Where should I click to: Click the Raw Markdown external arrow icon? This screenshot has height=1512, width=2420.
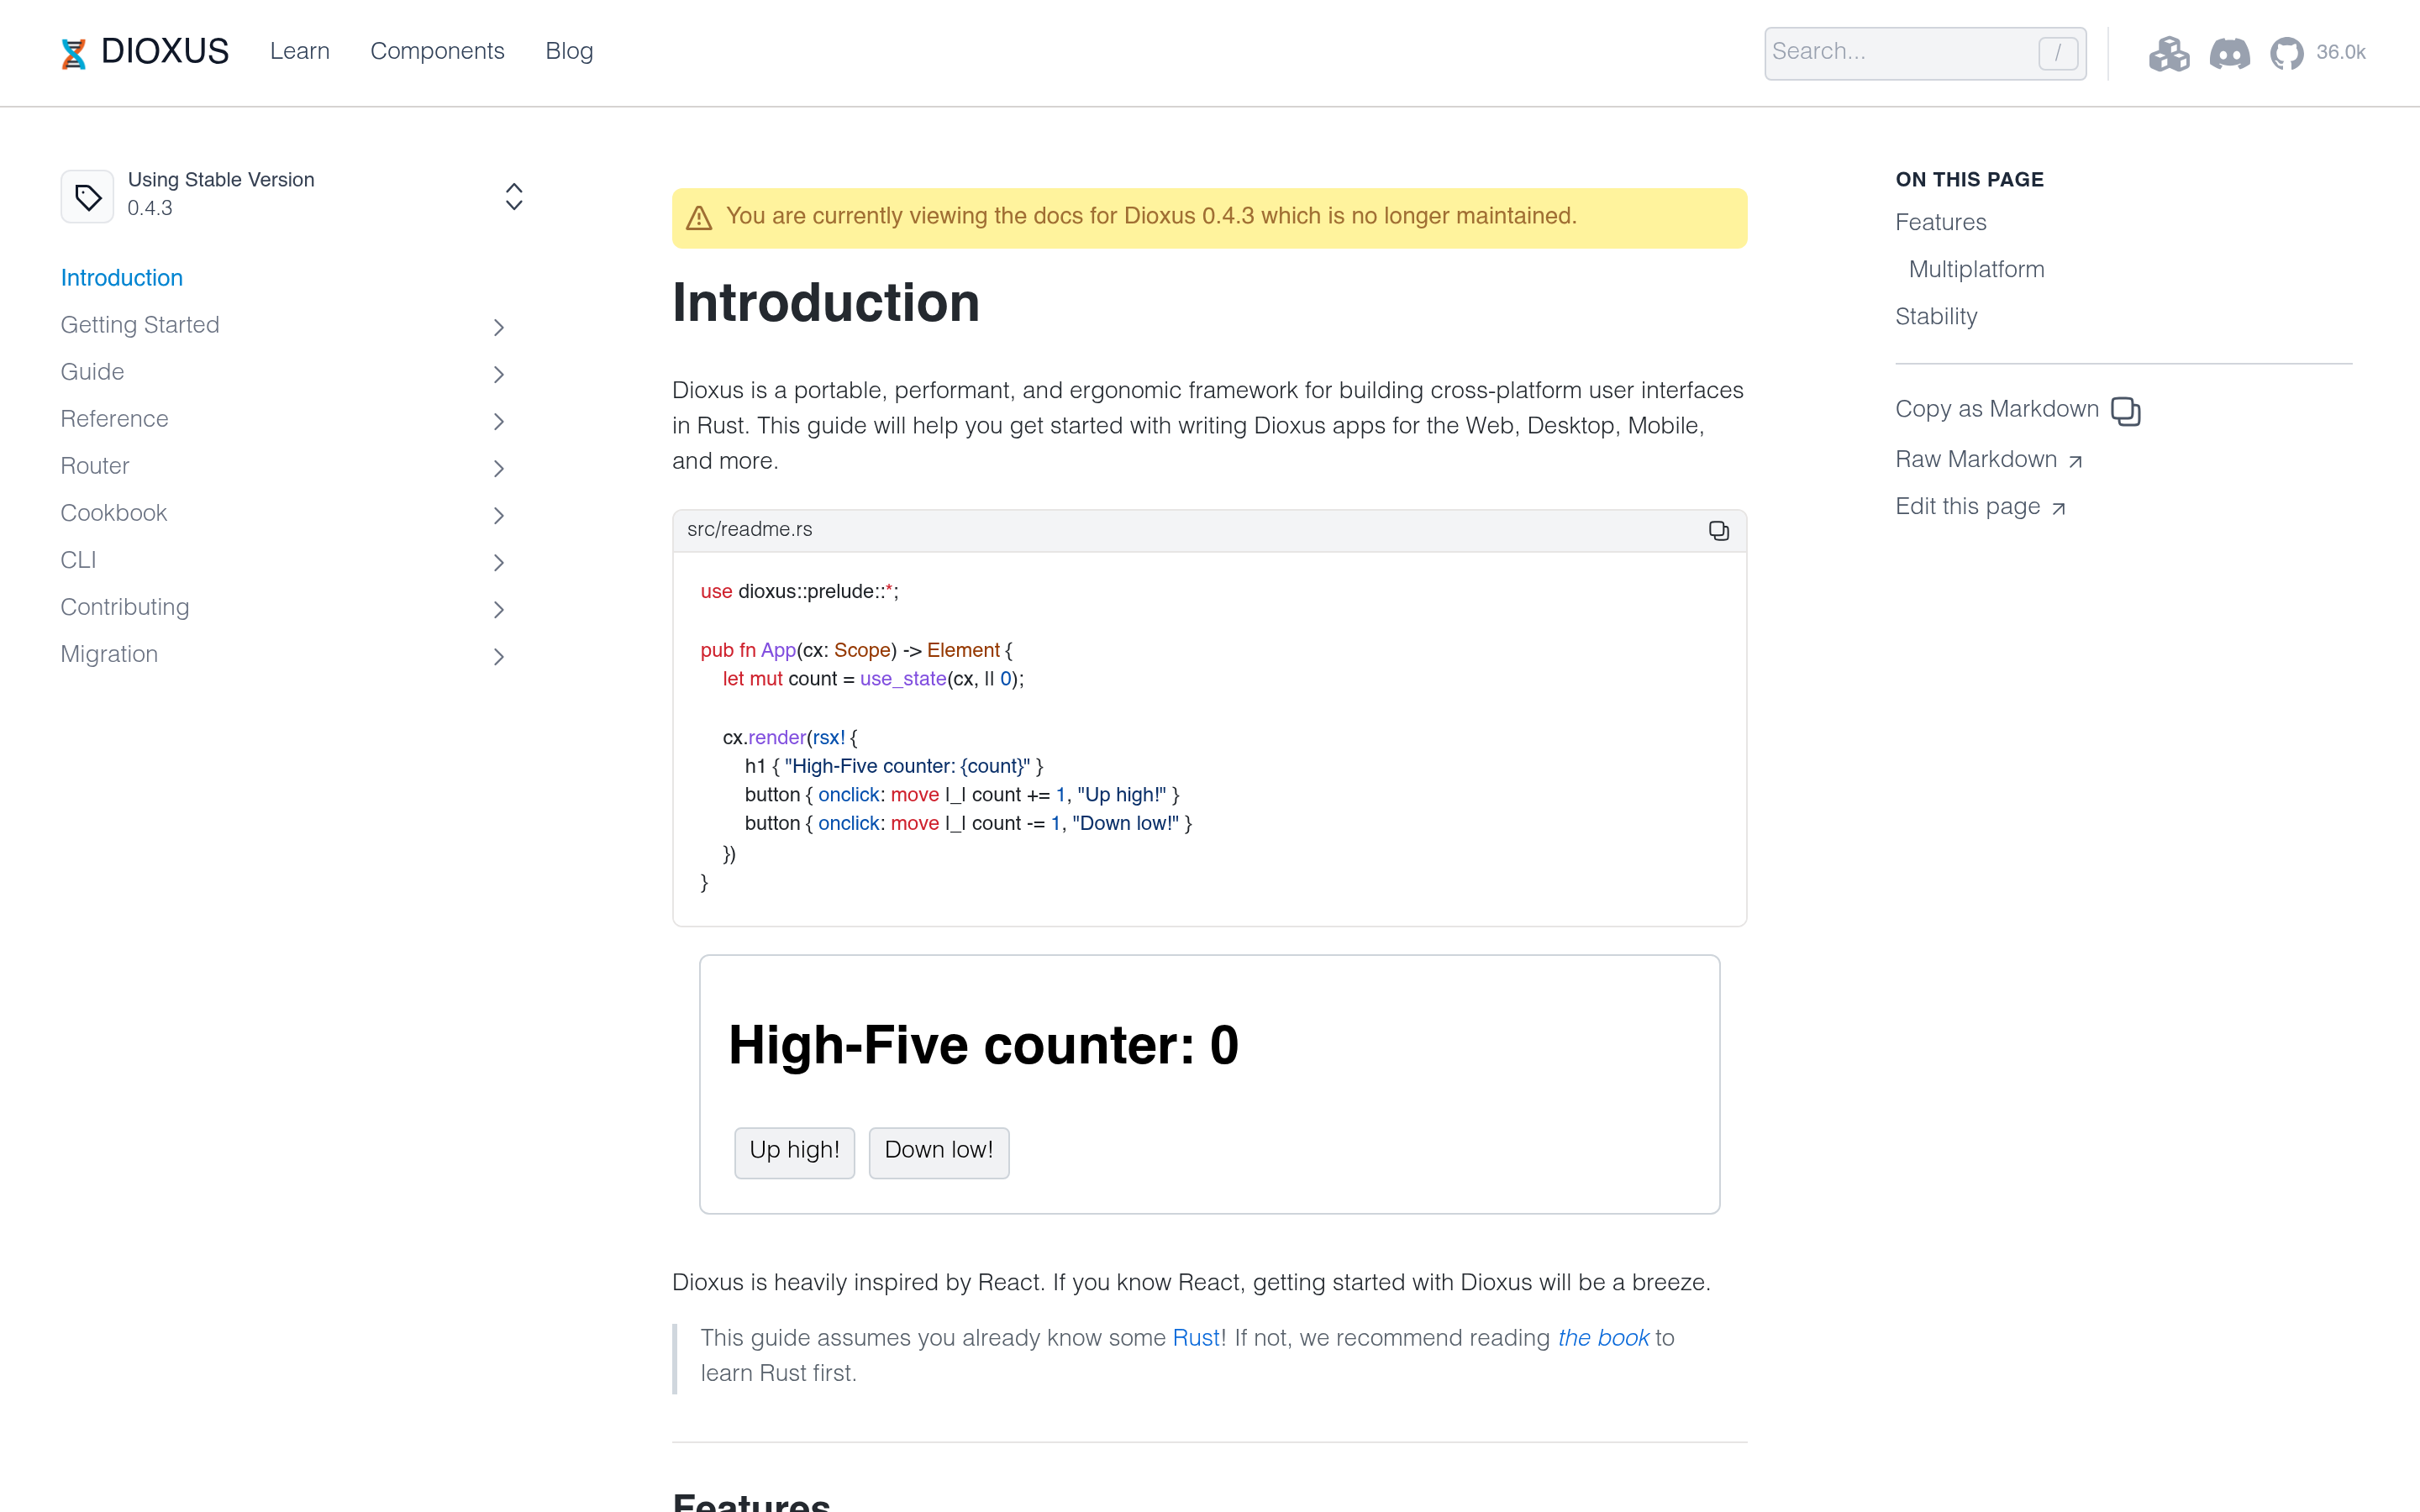(x=2075, y=461)
